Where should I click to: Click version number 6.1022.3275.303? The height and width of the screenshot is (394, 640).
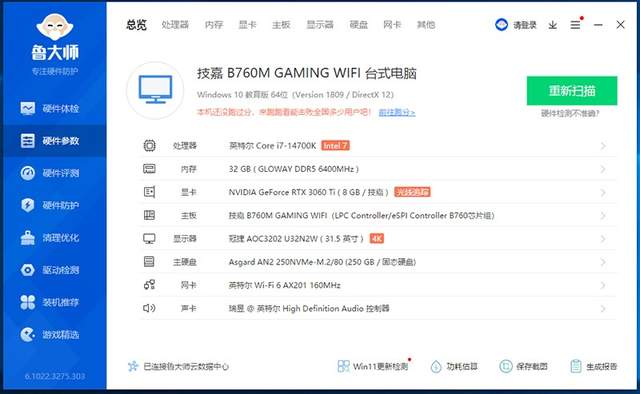(x=55, y=376)
